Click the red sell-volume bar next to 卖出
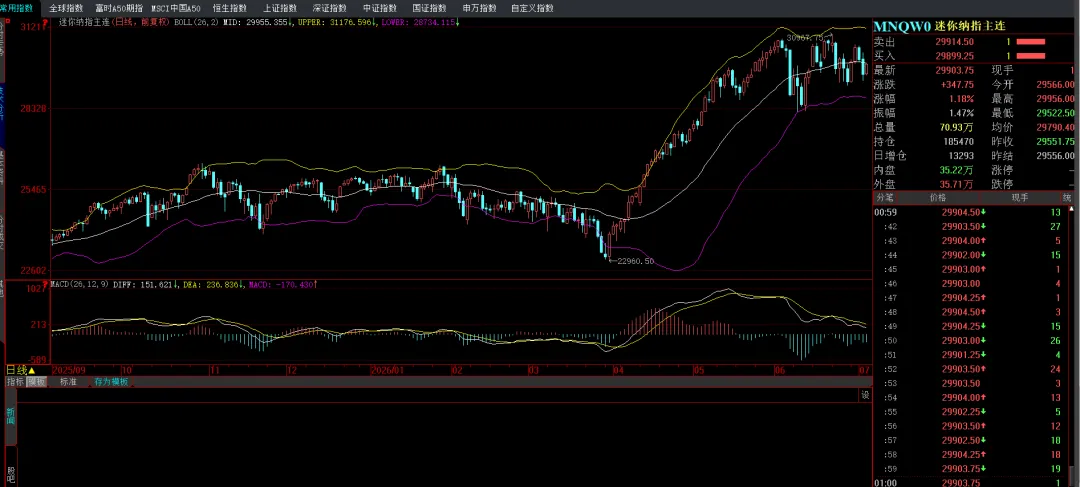 point(1030,42)
